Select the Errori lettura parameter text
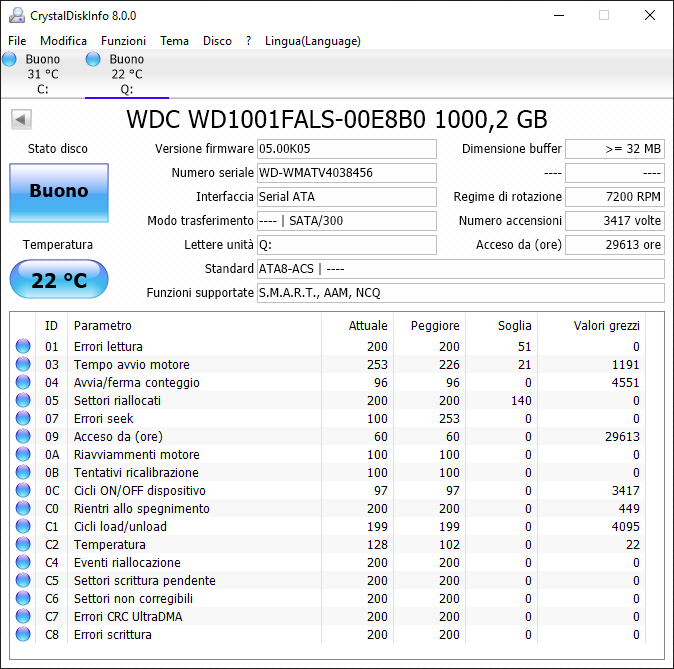674x669 pixels. pyautogui.click(x=108, y=347)
